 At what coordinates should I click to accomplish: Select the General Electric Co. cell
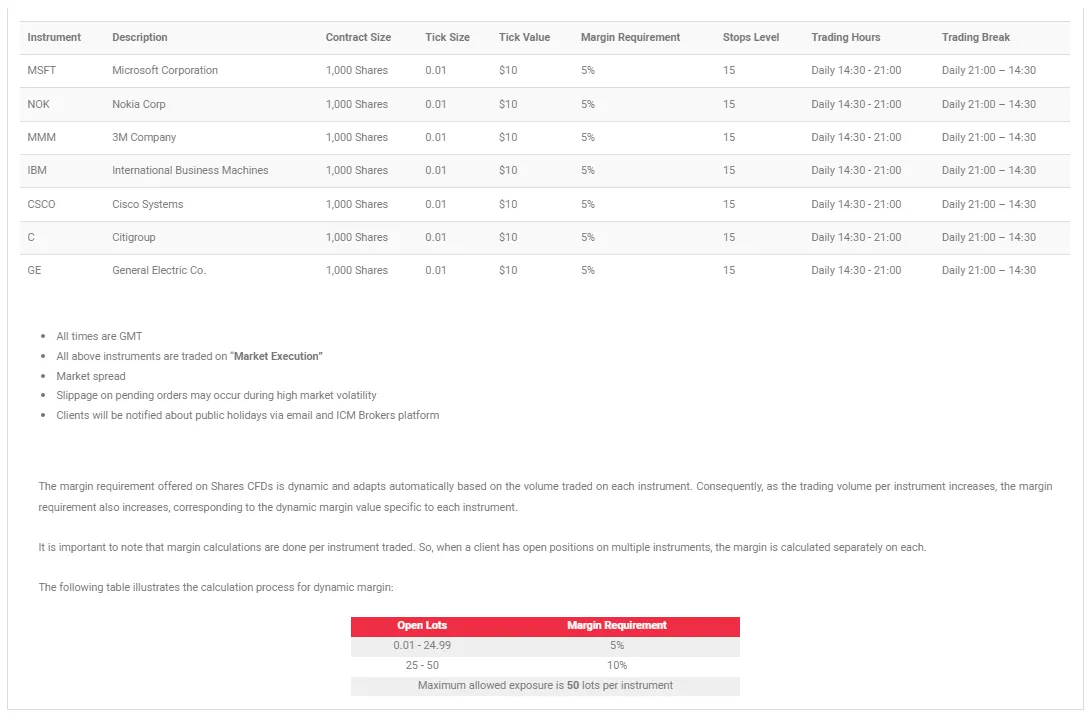pos(159,270)
